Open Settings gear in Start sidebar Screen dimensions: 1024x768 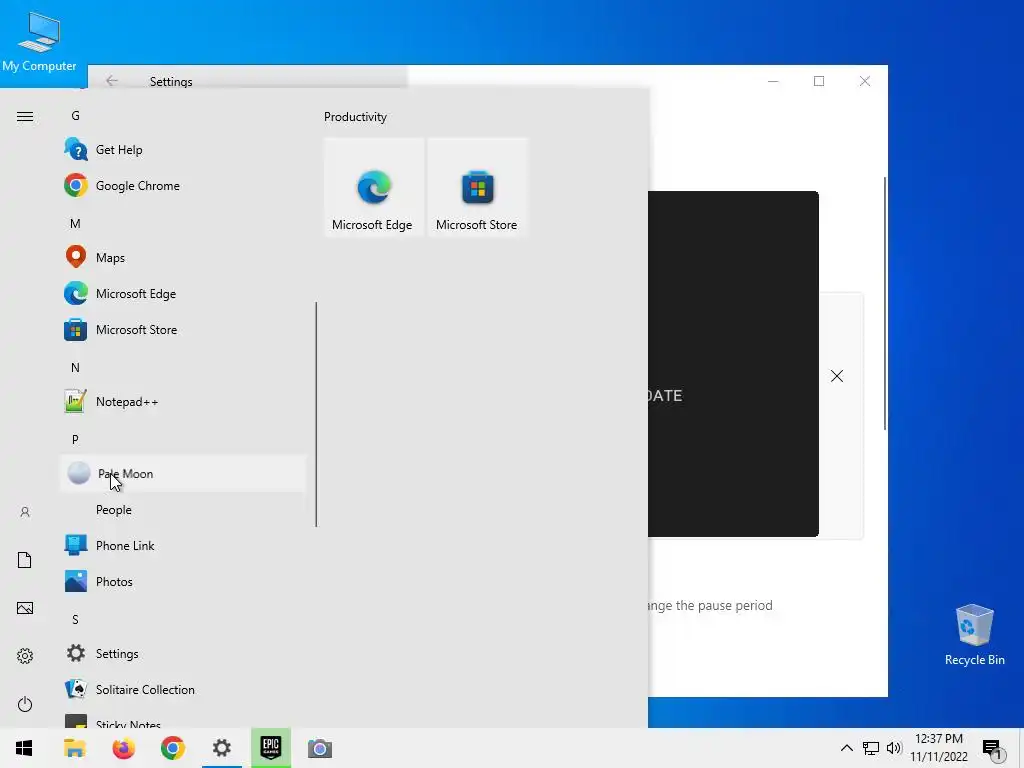pyautogui.click(x=25, y=656)
